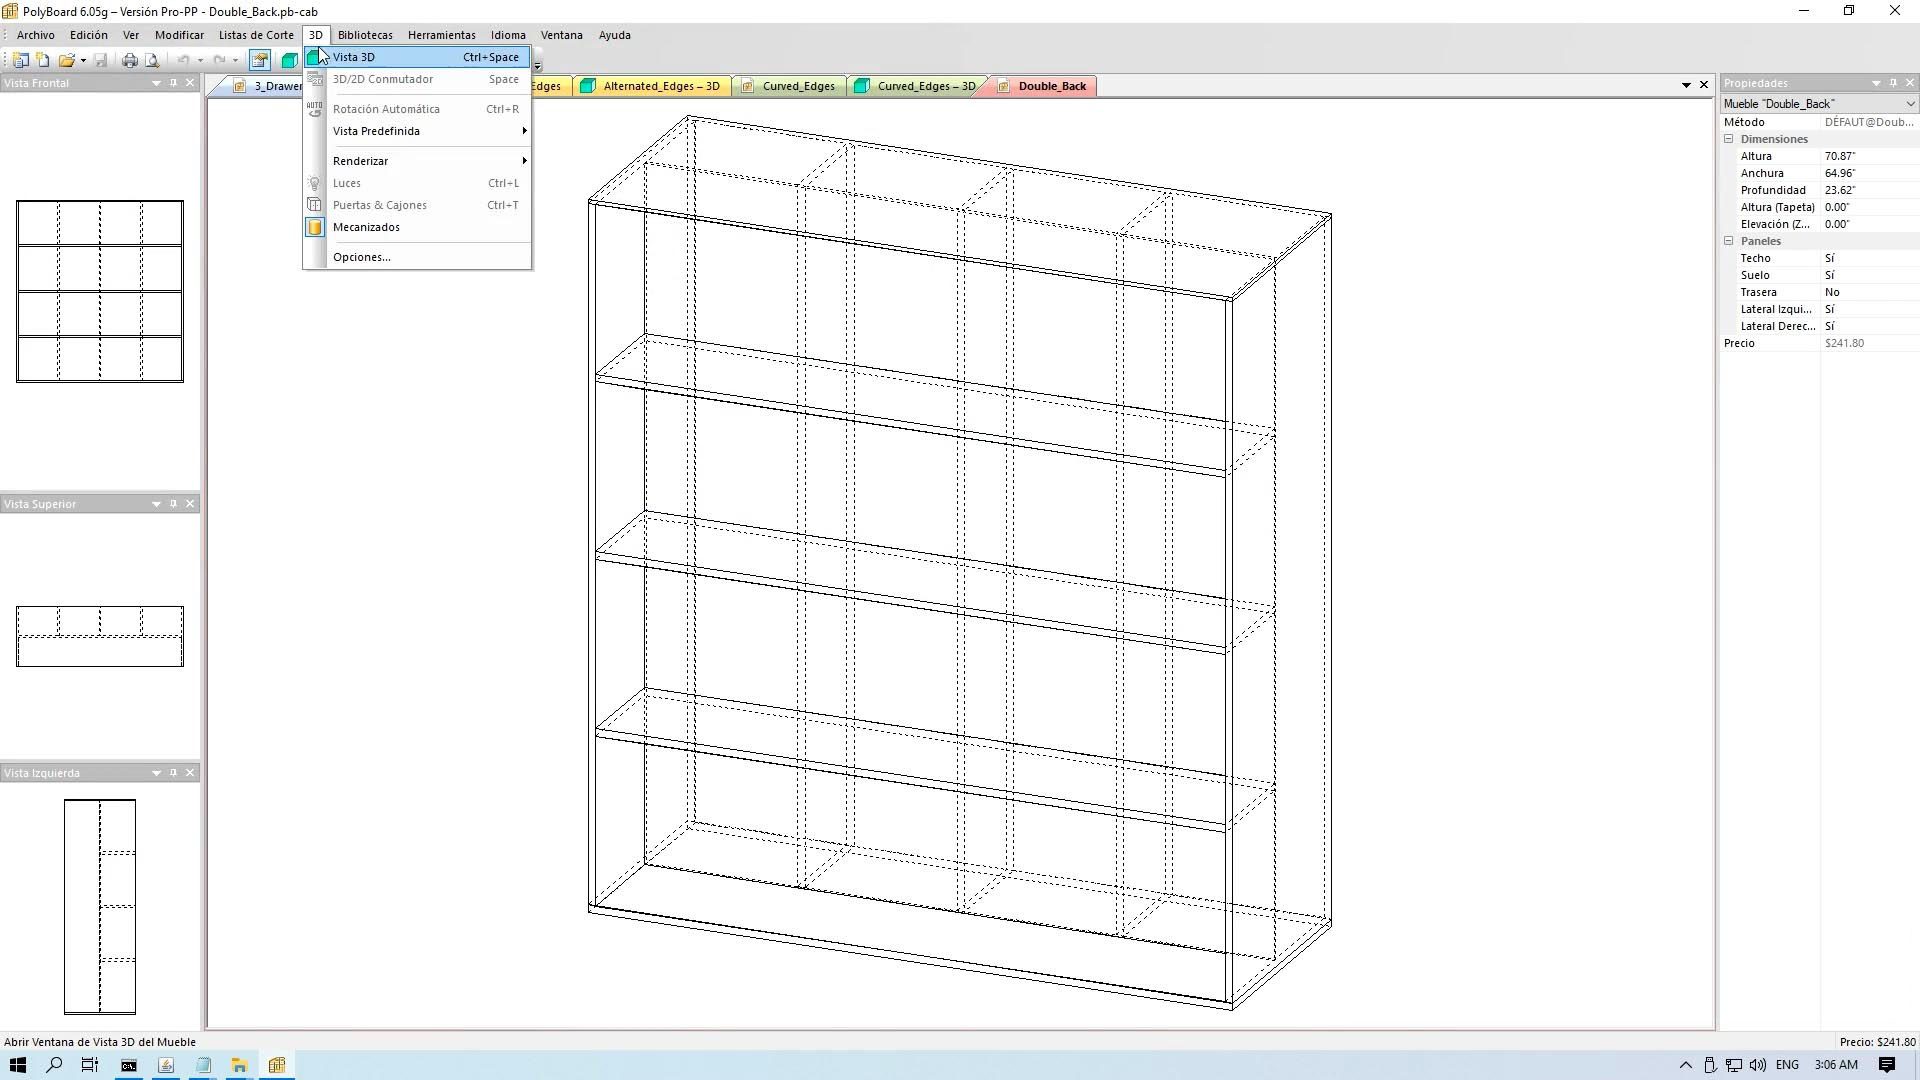Click the print preview magnifier icon
Image resolution: width=1920 pixels, height=1080 pixels.
coord(152,60)
